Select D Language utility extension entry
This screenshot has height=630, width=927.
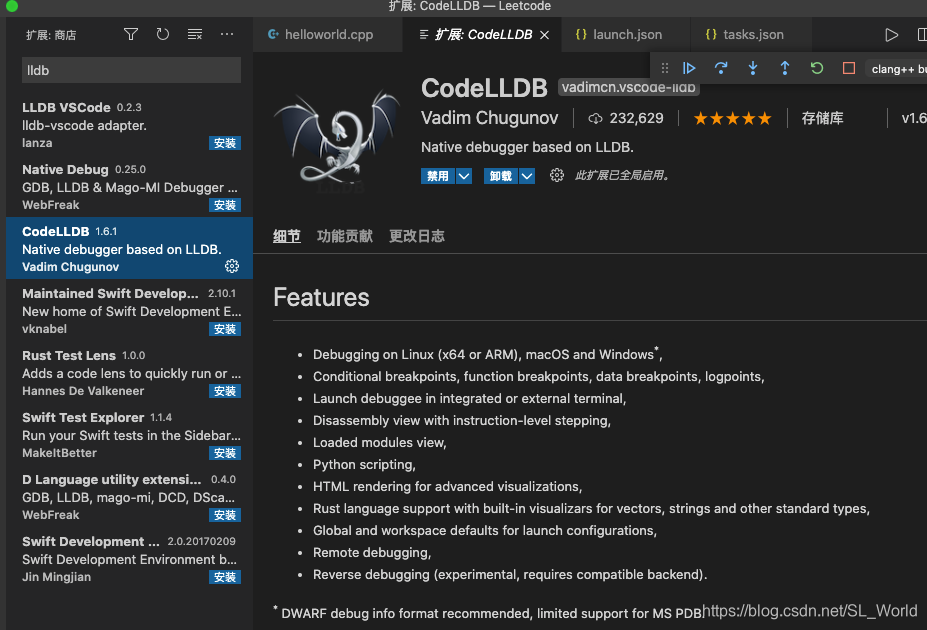129,496
